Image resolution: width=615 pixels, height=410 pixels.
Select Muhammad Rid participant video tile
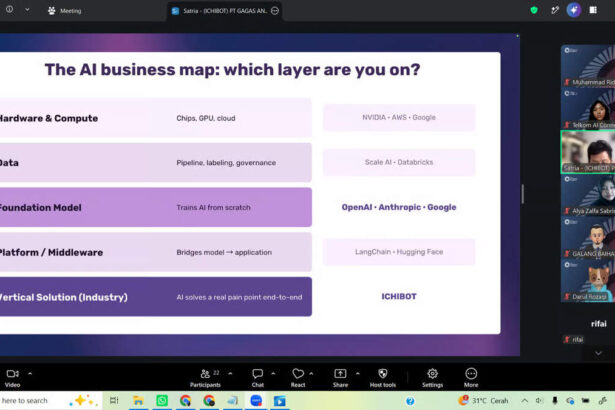[588, 66]
